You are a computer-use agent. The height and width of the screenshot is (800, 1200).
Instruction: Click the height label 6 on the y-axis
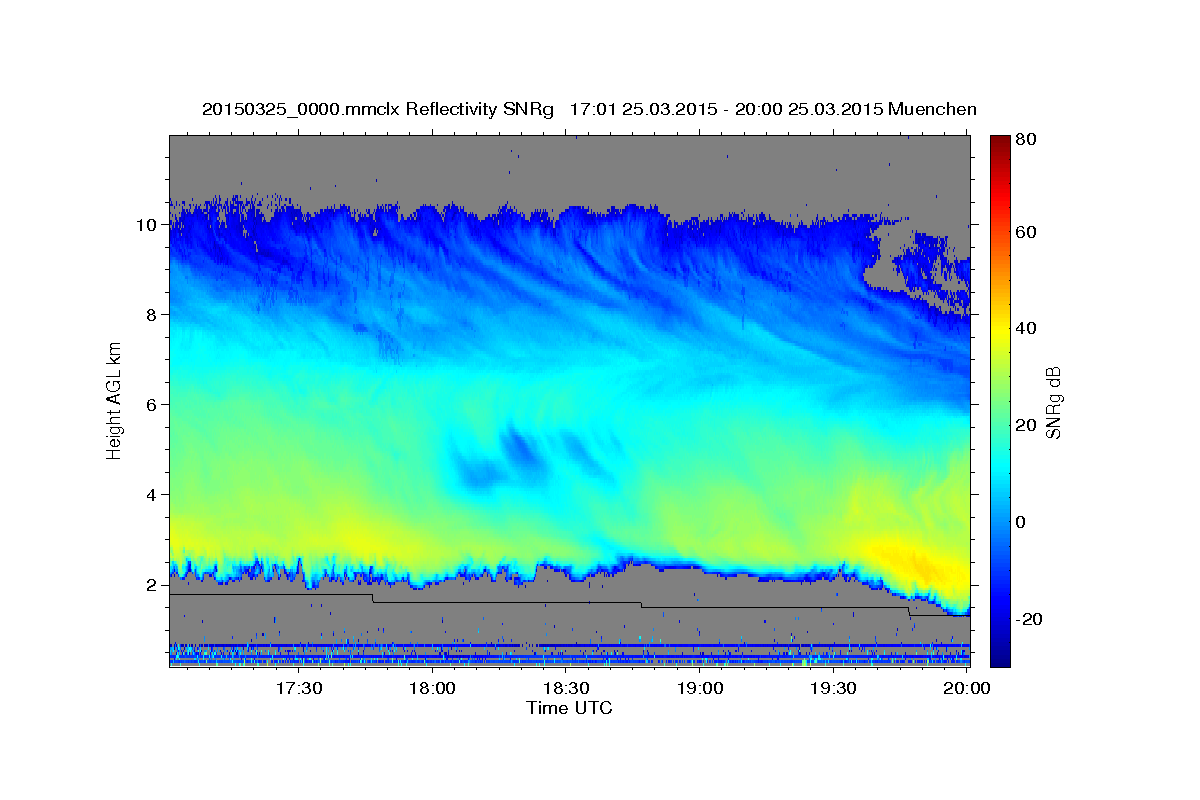point(152,405)
